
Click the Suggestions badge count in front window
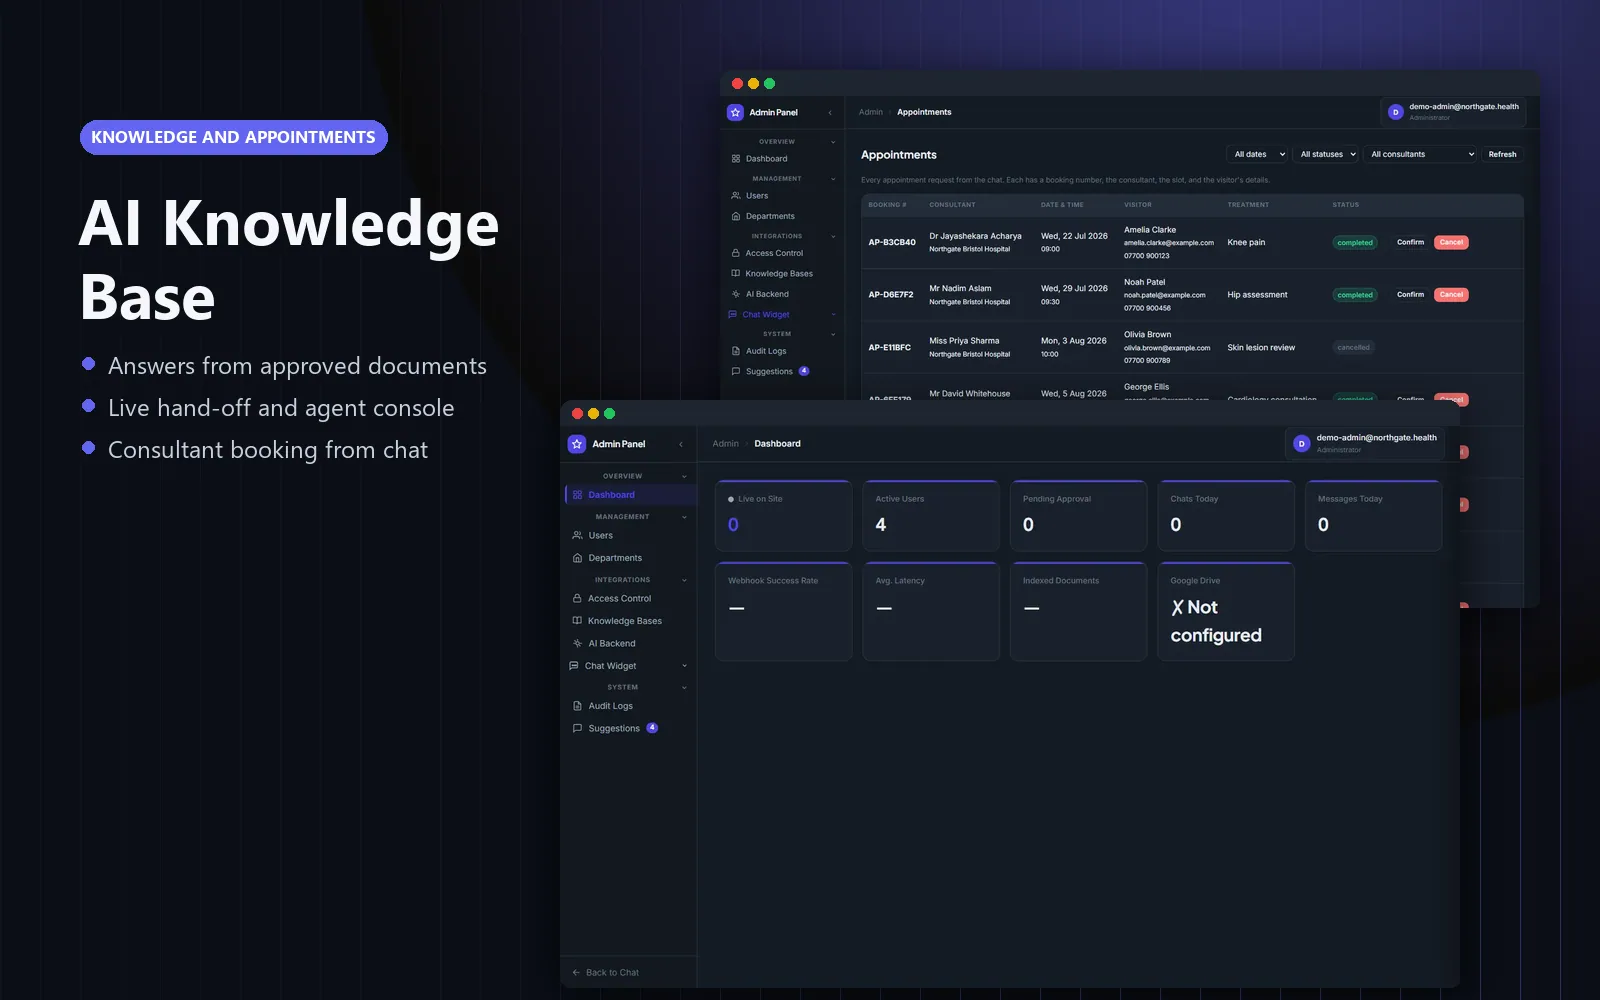[x=652, y=728]
